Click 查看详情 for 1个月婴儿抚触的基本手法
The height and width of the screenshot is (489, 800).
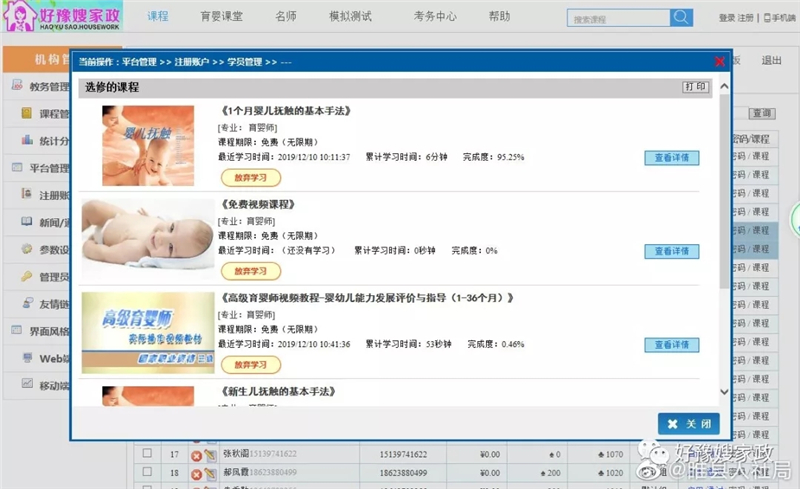671,158
